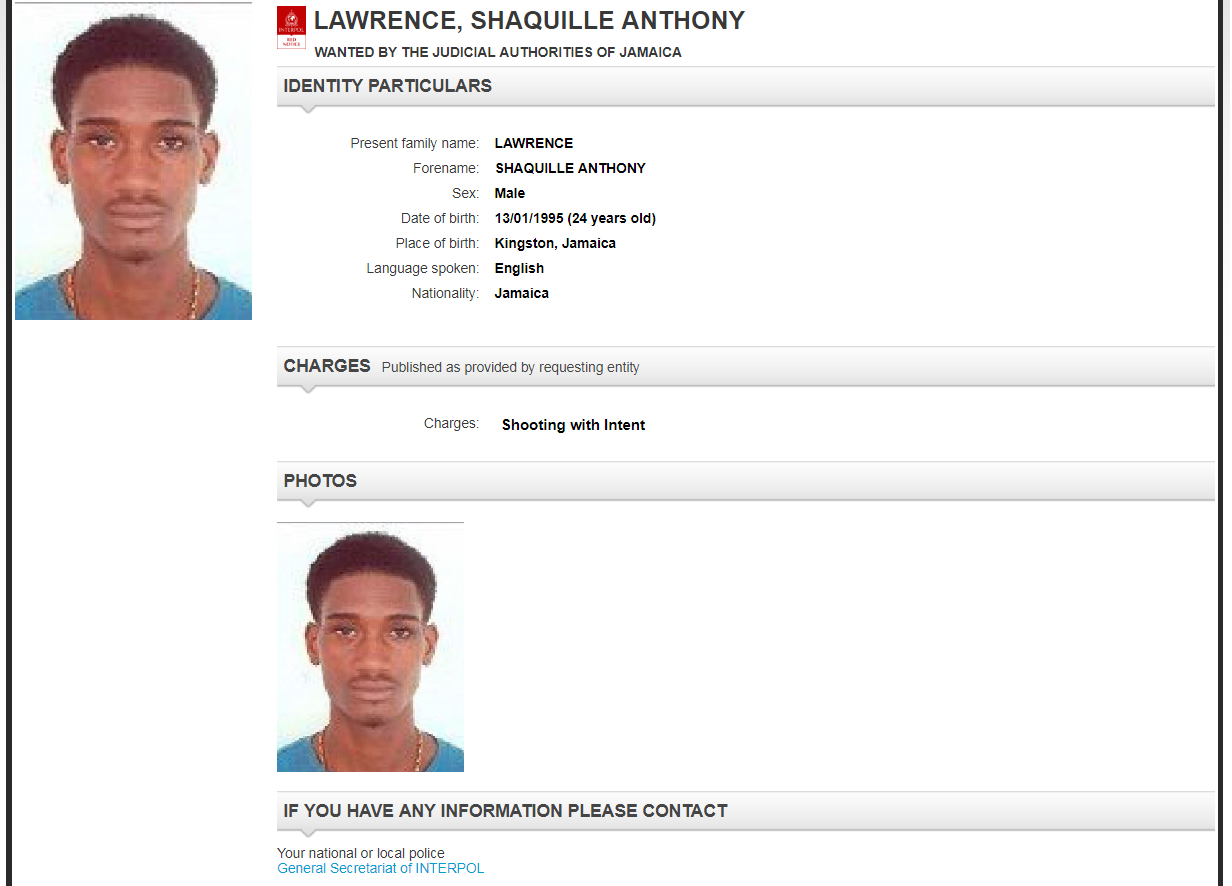Select the family name value LAWRENCE
Screen dimensions: 1232x886
(534, 143)
